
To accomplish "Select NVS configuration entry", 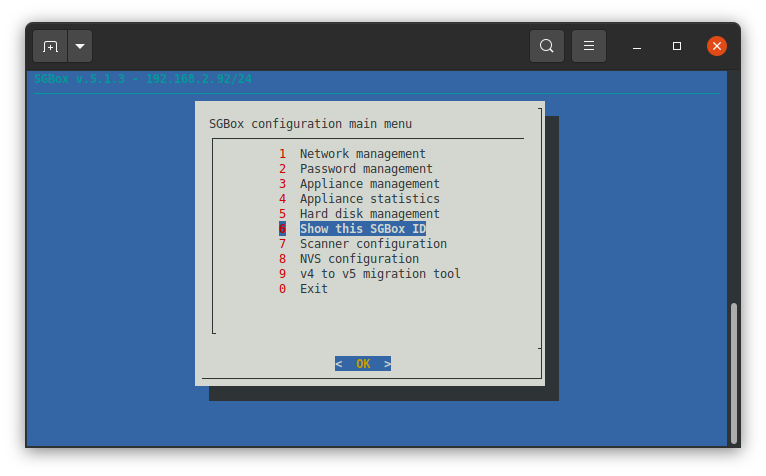I will [x=359, y=259].
